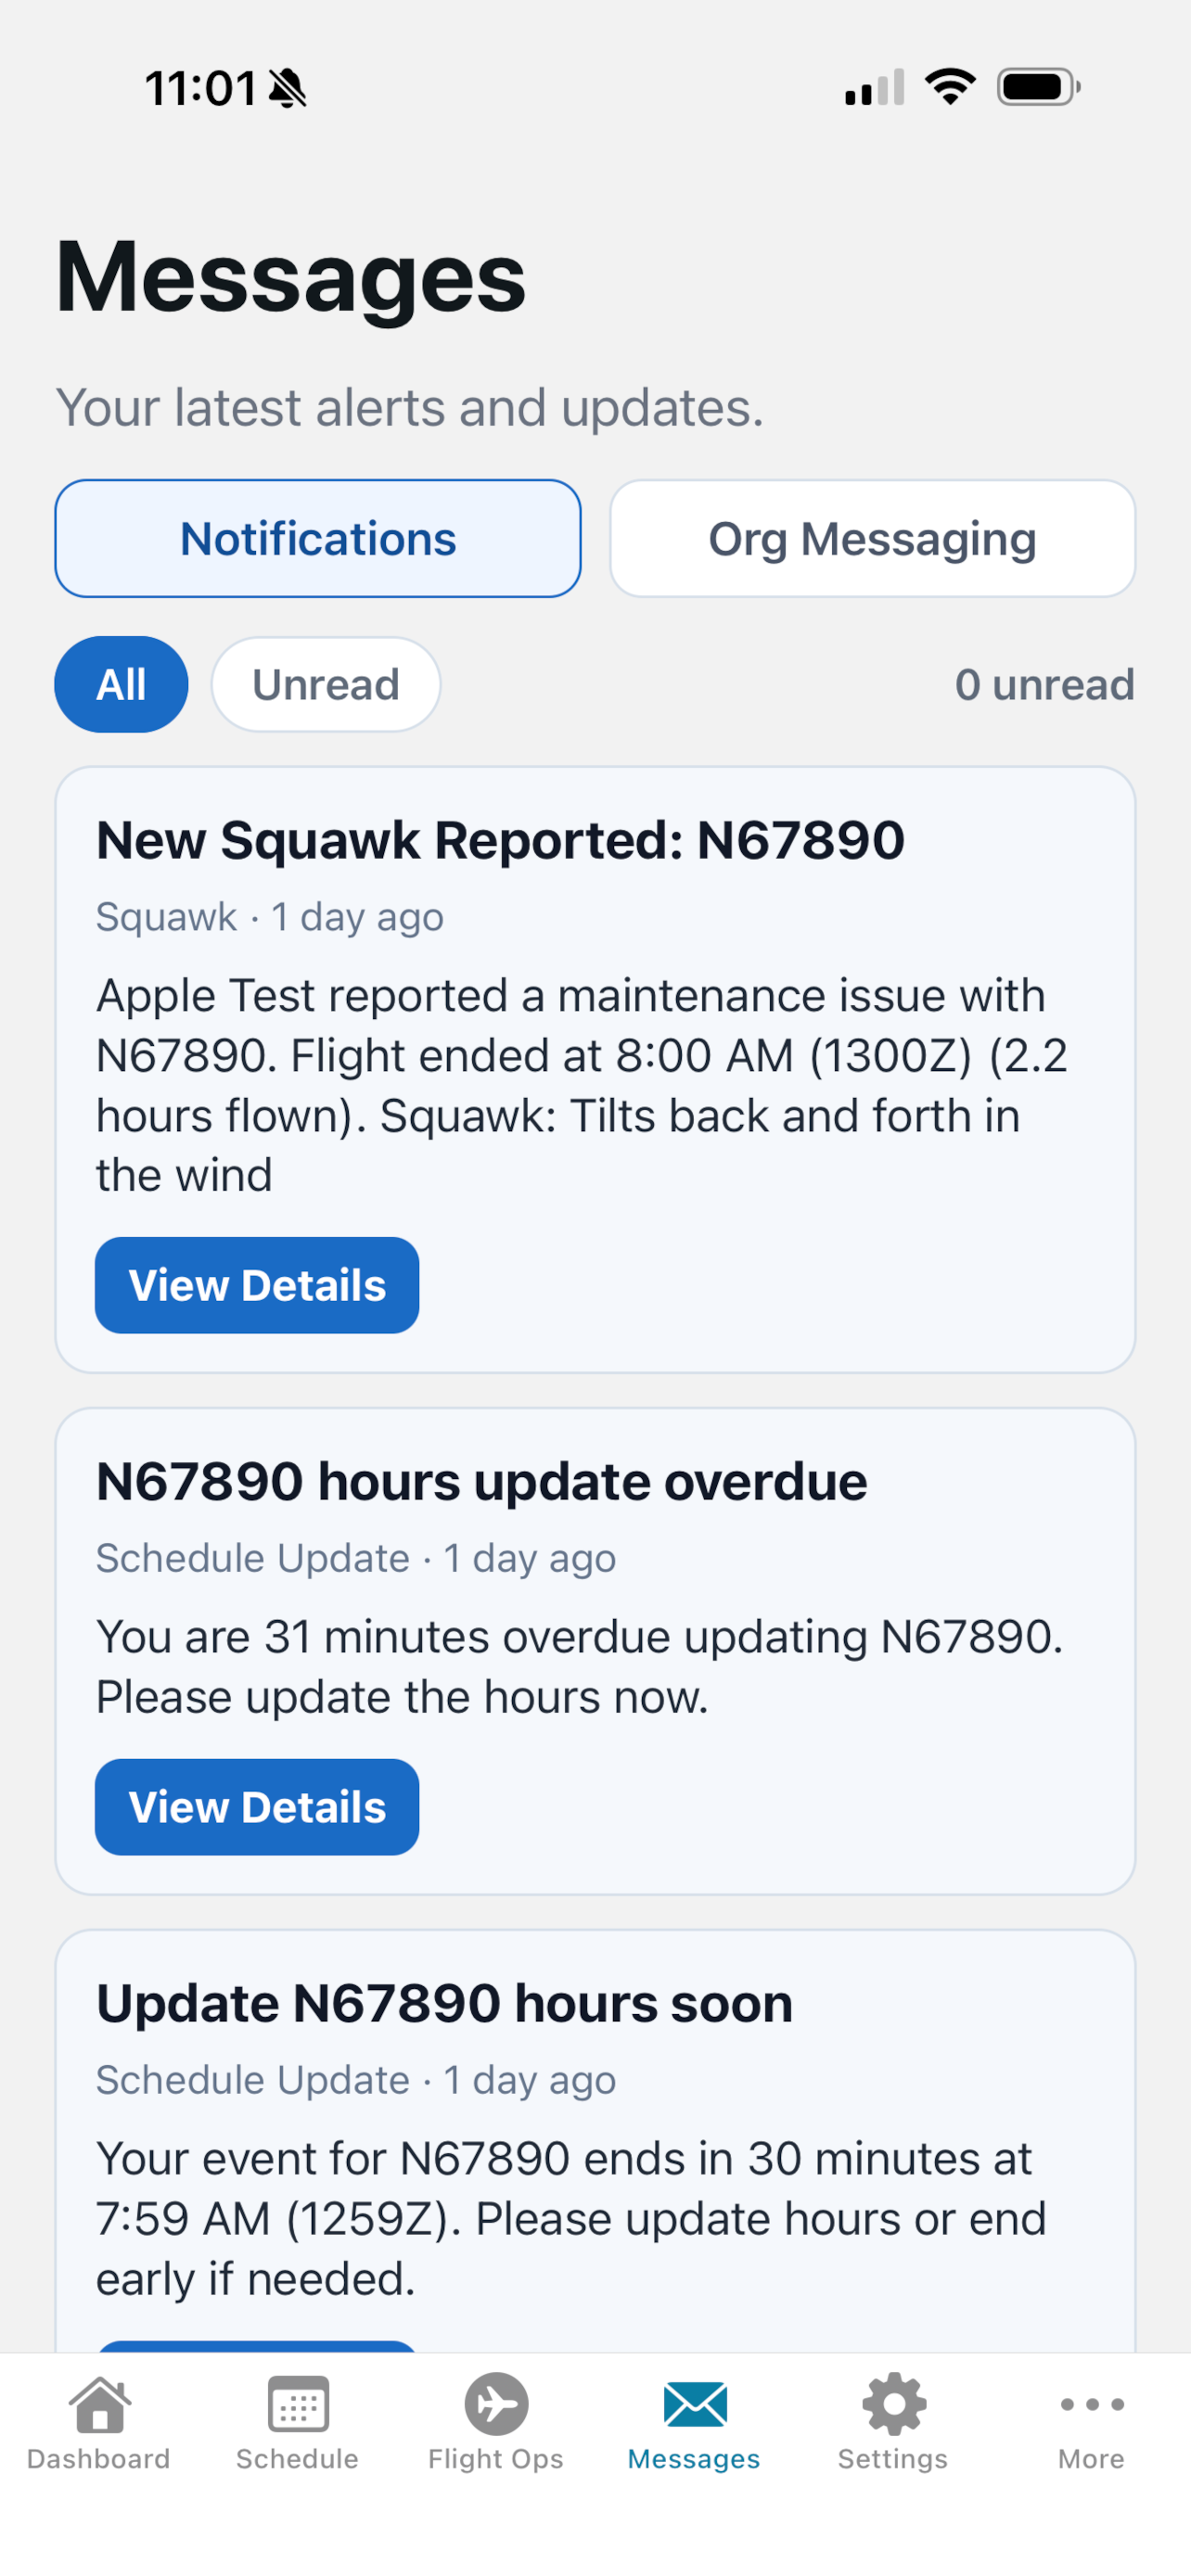The width and height of the screenshot is (1191, 2576).
Task: Switch to the Org Messaging tab
Action: click(871, 538)
